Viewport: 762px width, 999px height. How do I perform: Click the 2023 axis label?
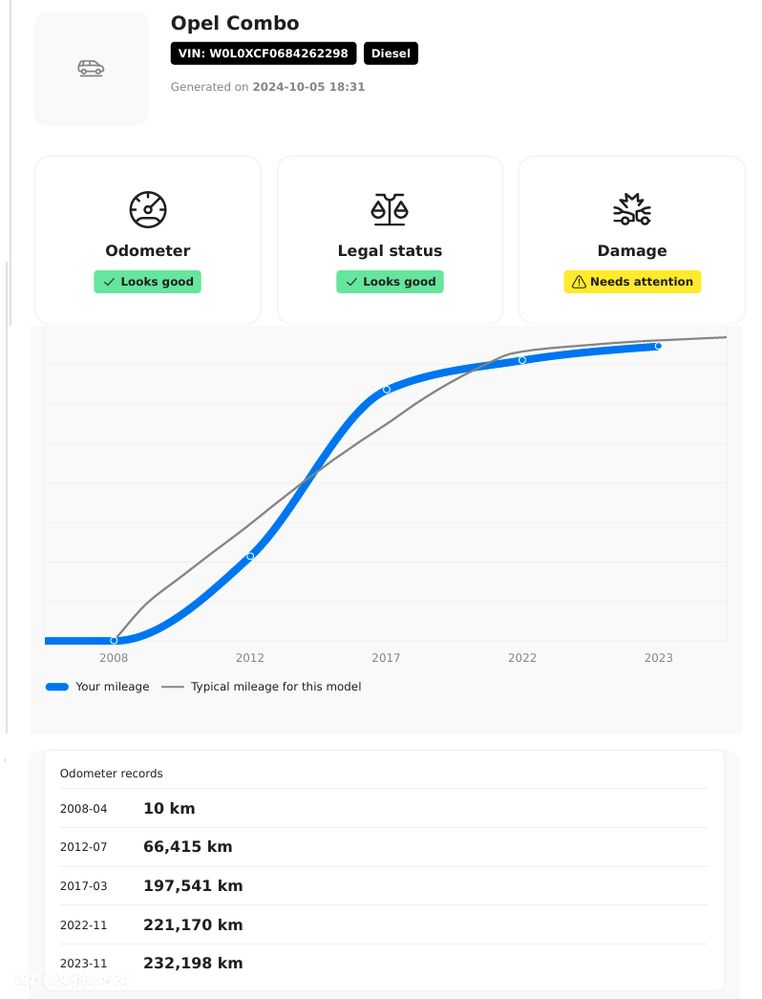click(x=658, y=658)
